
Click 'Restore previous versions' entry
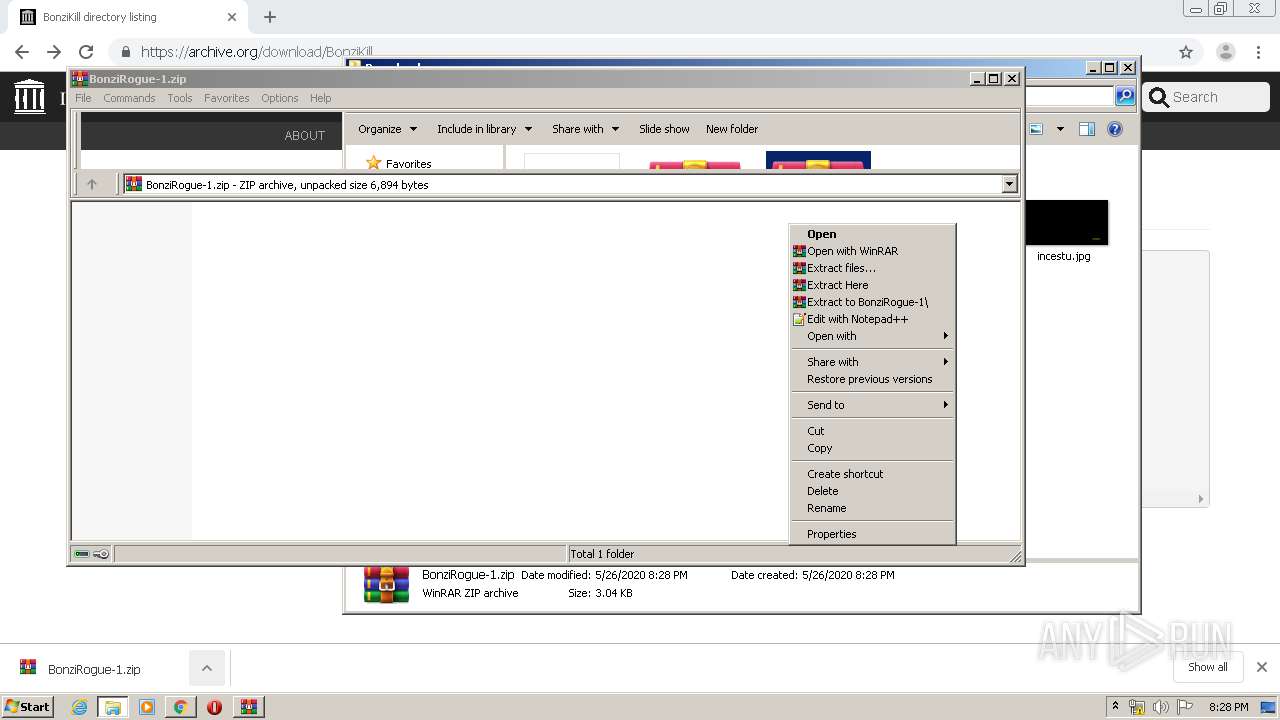(872, 379)
